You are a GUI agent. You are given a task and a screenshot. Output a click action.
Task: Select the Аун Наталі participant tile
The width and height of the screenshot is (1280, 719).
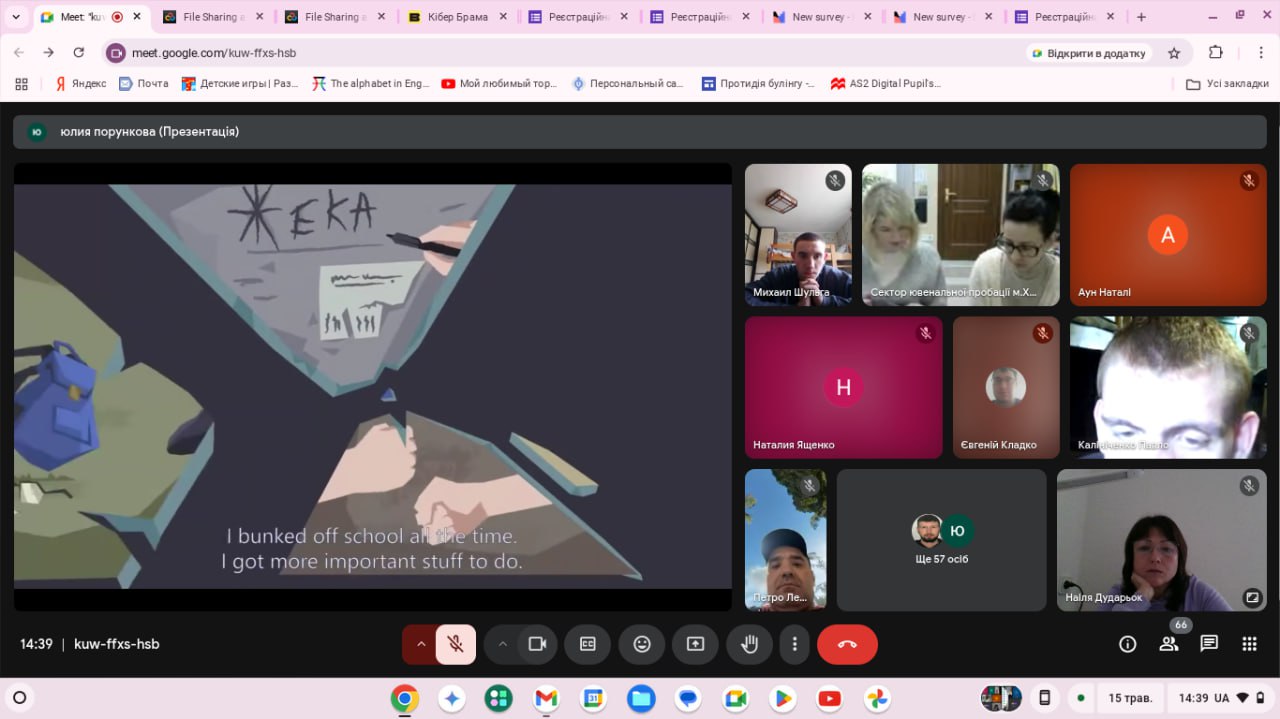(x=1168, y=235)
